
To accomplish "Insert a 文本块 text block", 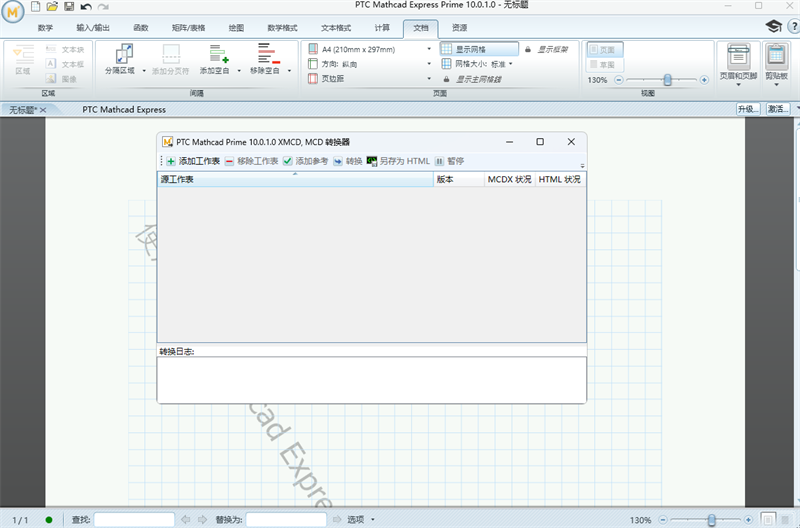I will [65, 49].
